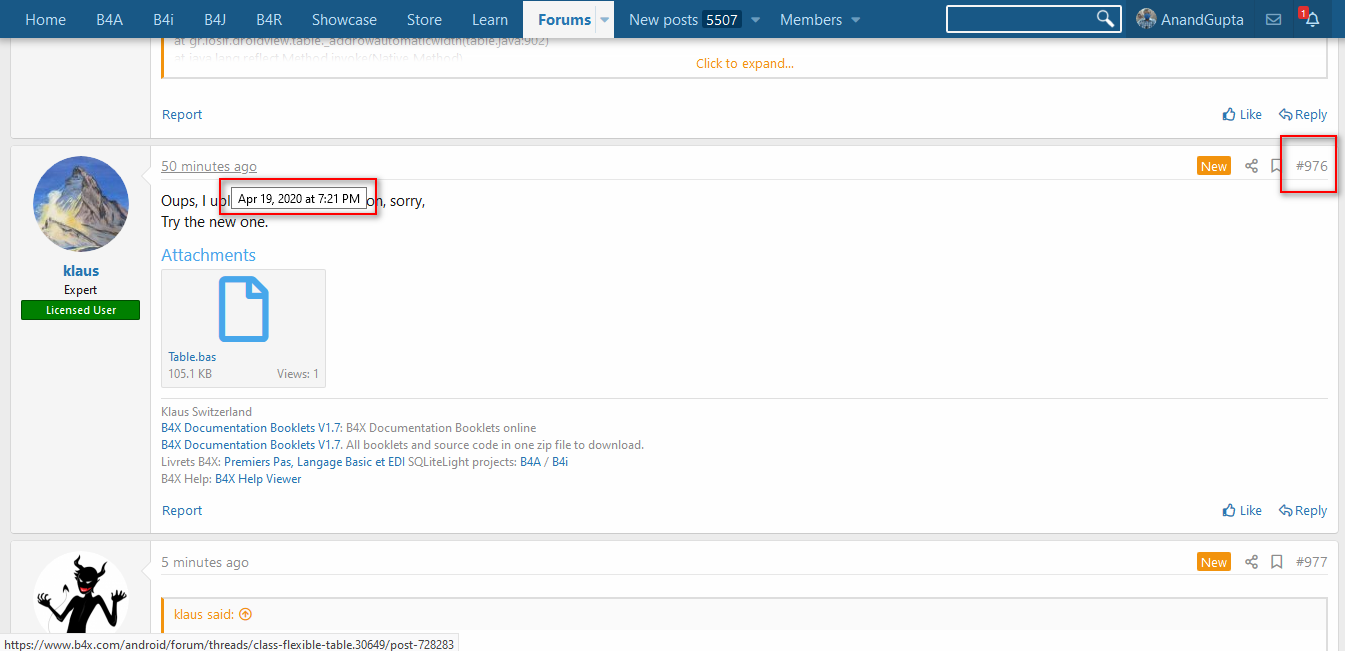Open the B4i nav item
The image size is (1345, 651).
(x=164, y=20)
